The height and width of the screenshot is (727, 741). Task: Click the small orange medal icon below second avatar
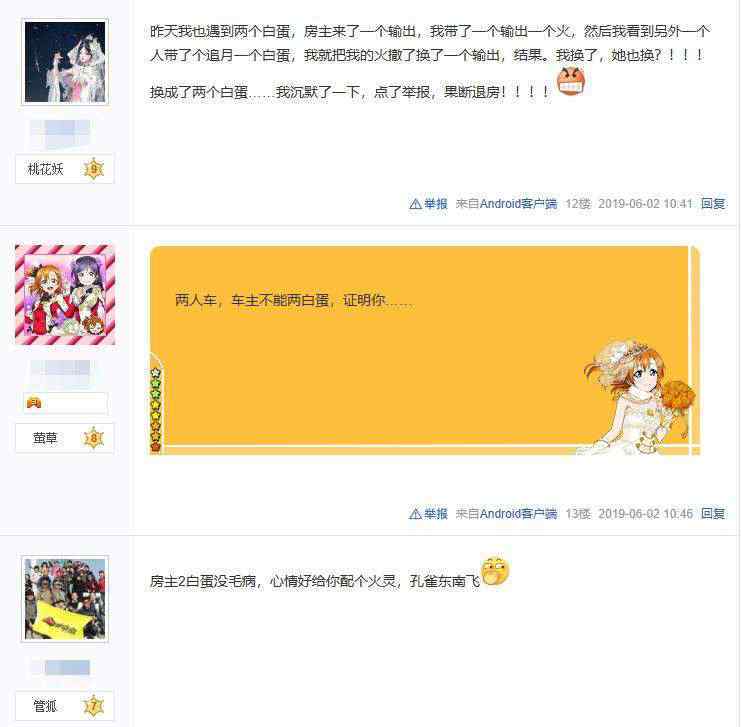(x=34, y=403)
